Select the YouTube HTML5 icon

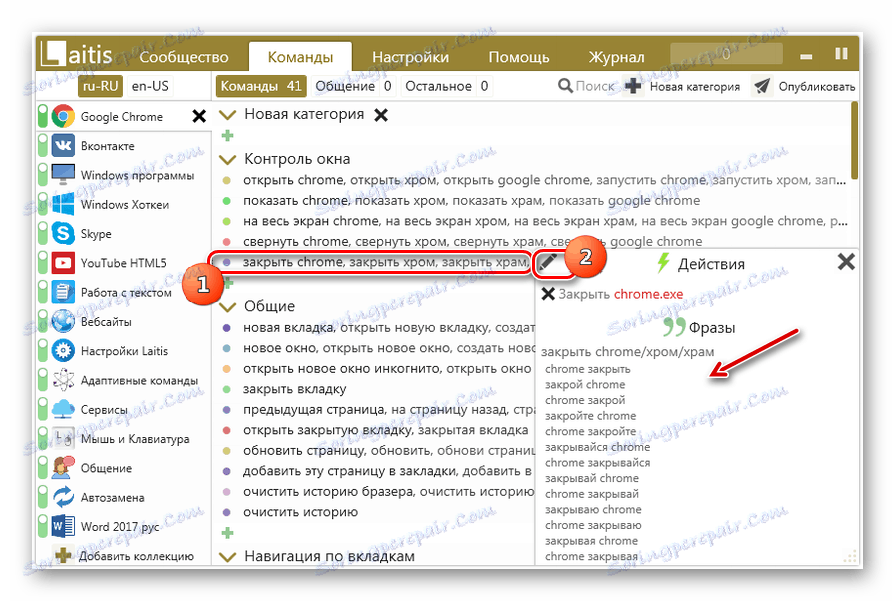pos(63,263)
